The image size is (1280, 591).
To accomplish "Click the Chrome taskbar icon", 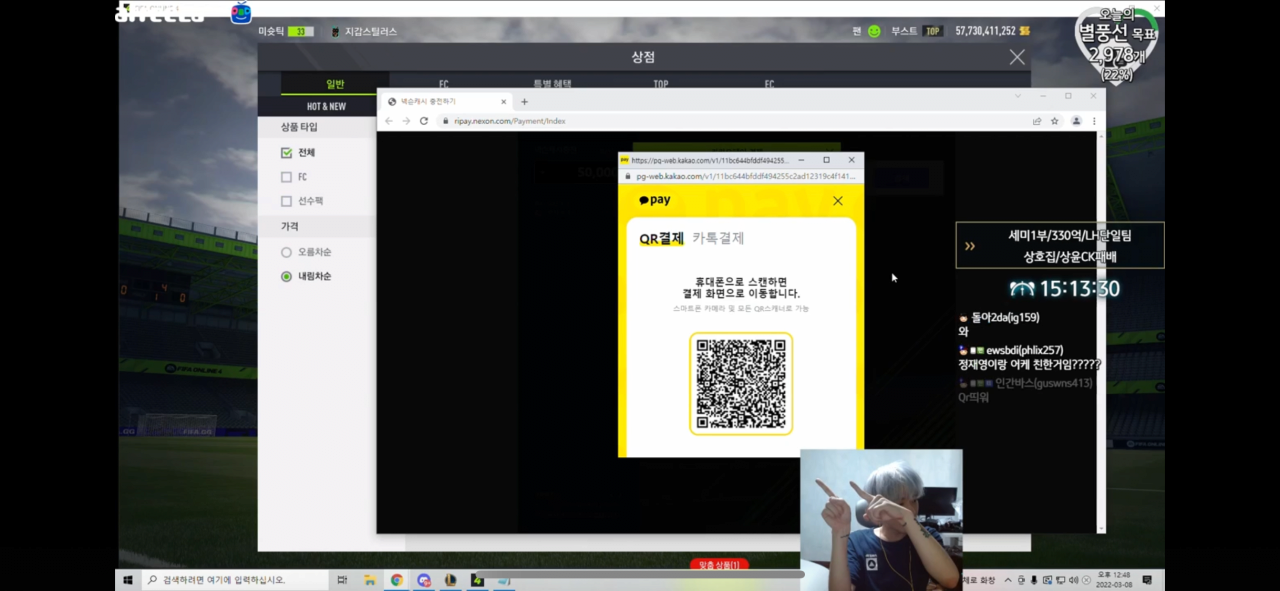I will 397,580.
